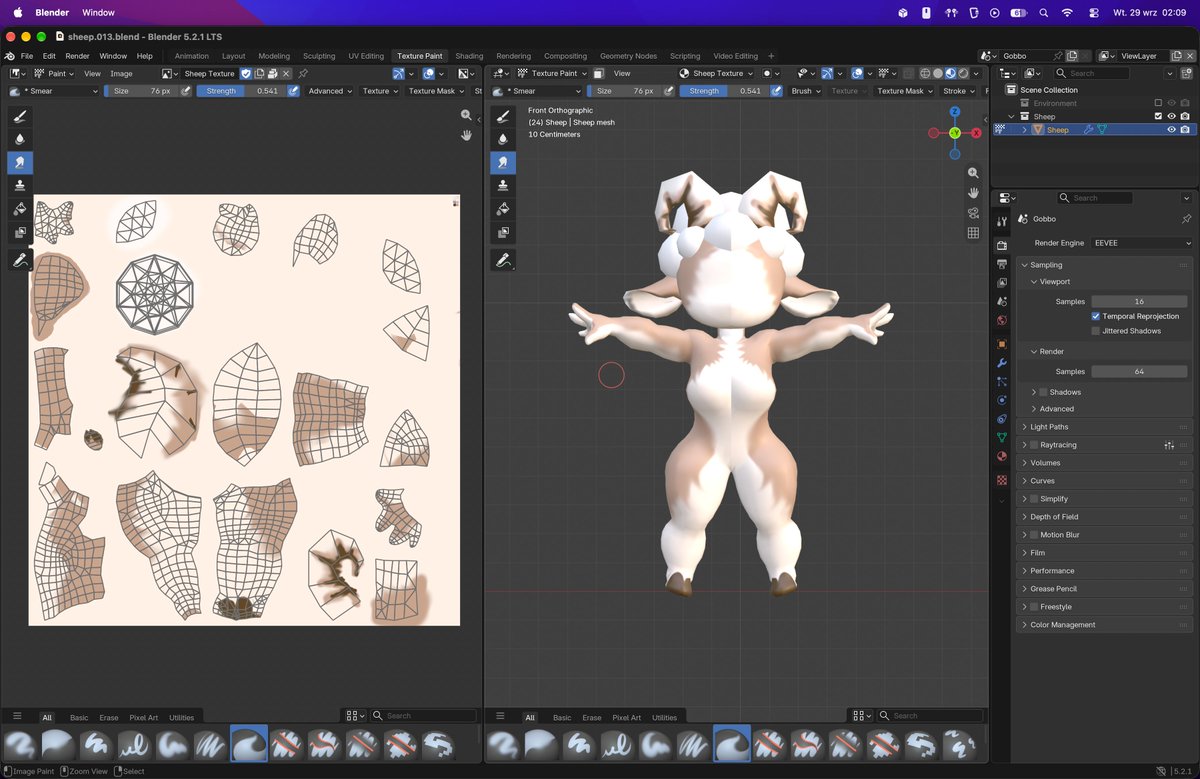Open the World properties tab
This screenshot has height=779, width=1200.
tap(1002, 321)
